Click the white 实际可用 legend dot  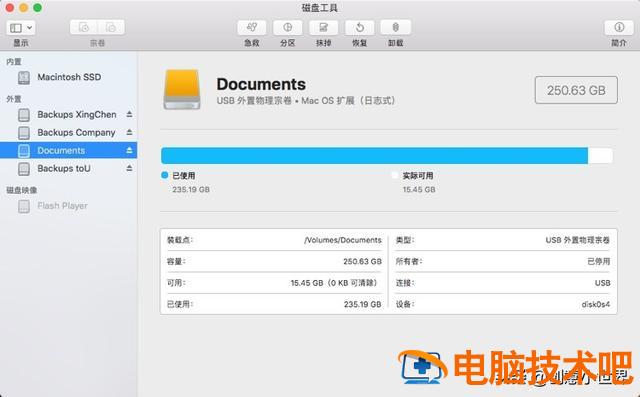click(x=394, y=175)
